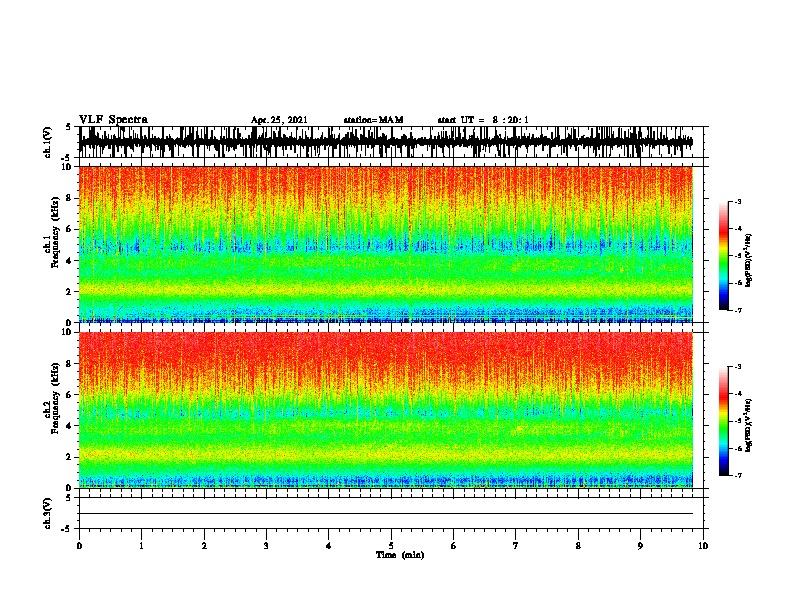Click the "Time (min)" x-axis label
The image size is (792, 612).
click(x=400, y=555)
